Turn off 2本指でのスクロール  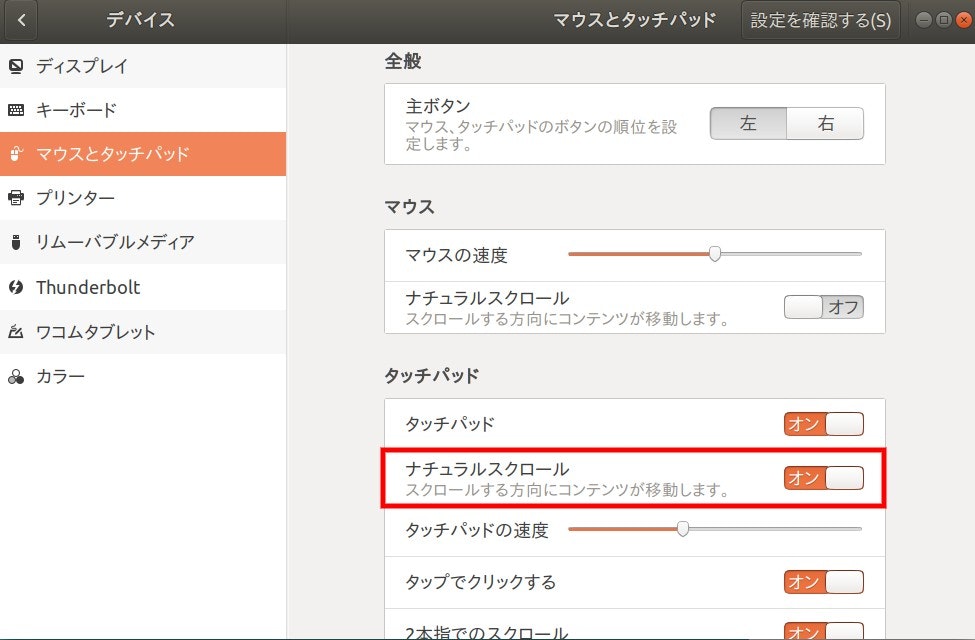point(822,630)
